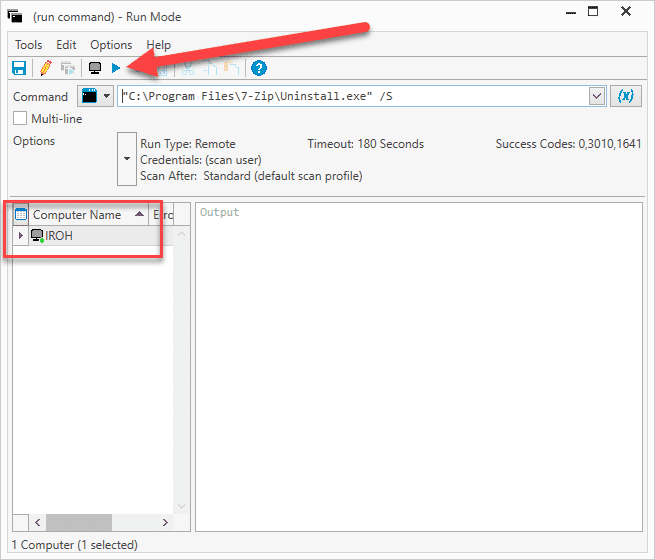Click the horizontal scrollbar left arrow
This screenshot has width=655, height=560.
[38, 522]
